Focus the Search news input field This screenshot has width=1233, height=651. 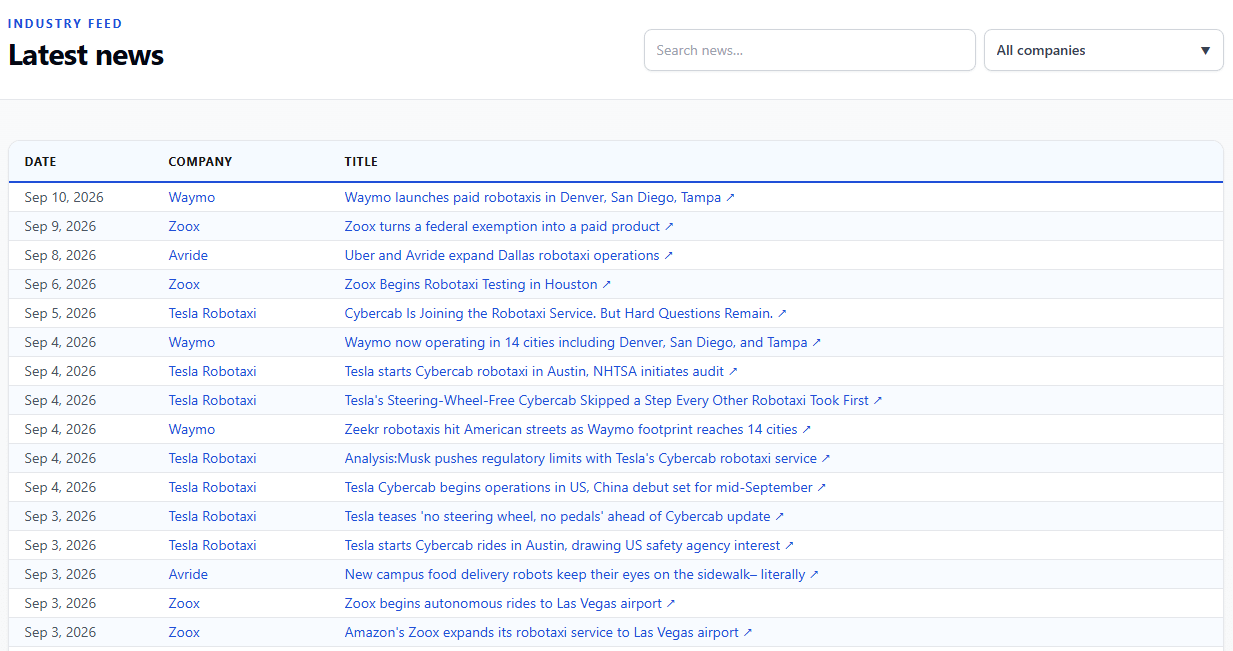(x=809, y=50)
